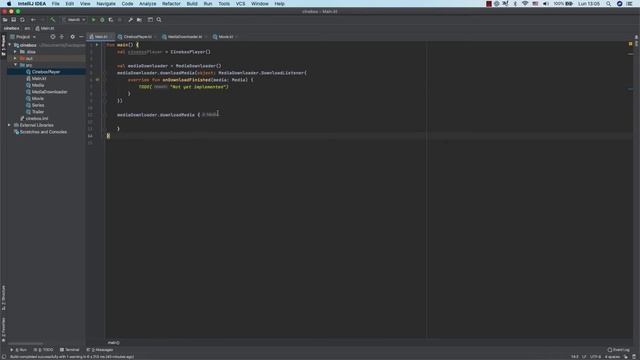The width and height of the screenshot is (640, 360).
Task: Select Main.kt in project tree
Action: click(x=38, y=78)
